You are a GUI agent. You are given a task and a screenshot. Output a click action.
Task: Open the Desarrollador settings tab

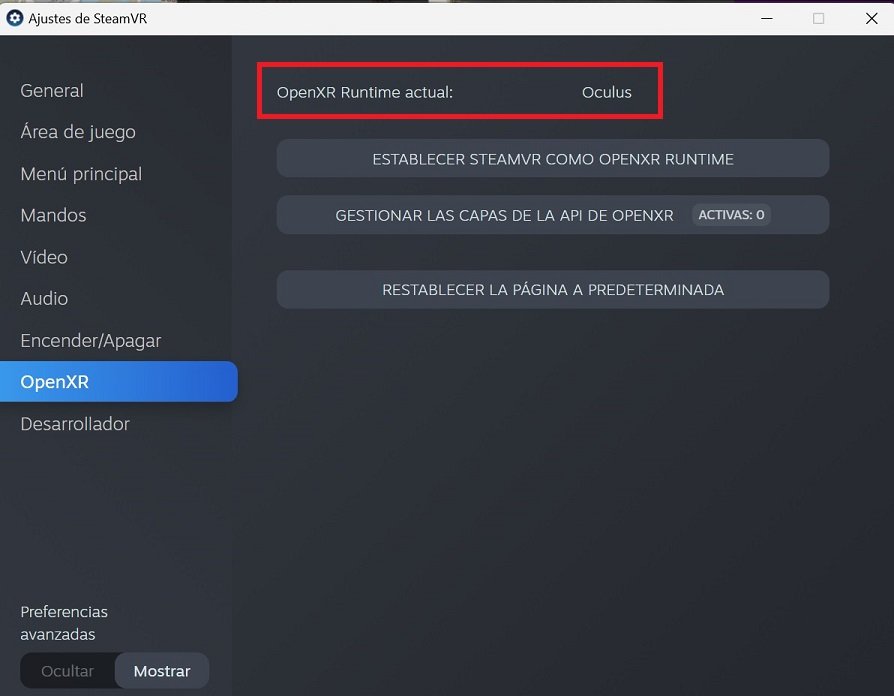tap(75, 424)
